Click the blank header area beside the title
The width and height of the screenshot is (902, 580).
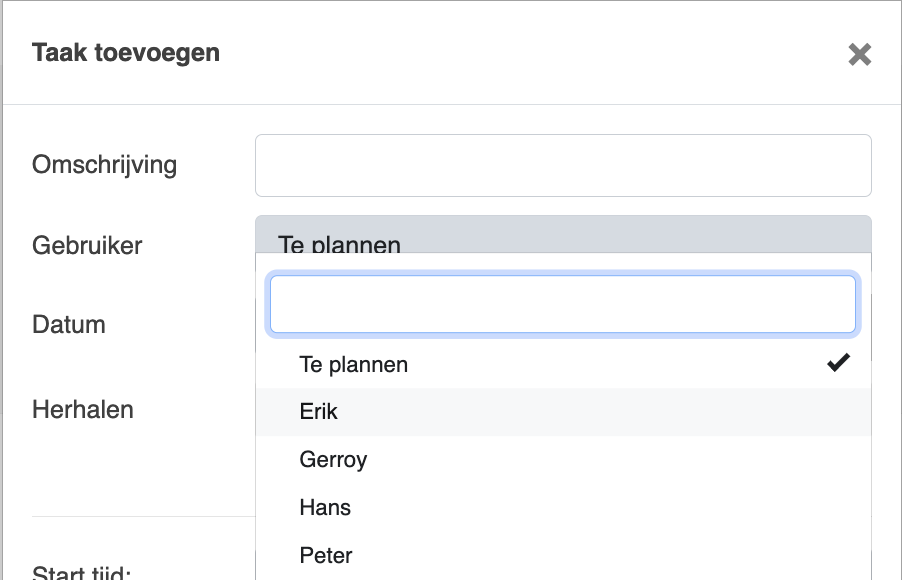tap(529, 53)
